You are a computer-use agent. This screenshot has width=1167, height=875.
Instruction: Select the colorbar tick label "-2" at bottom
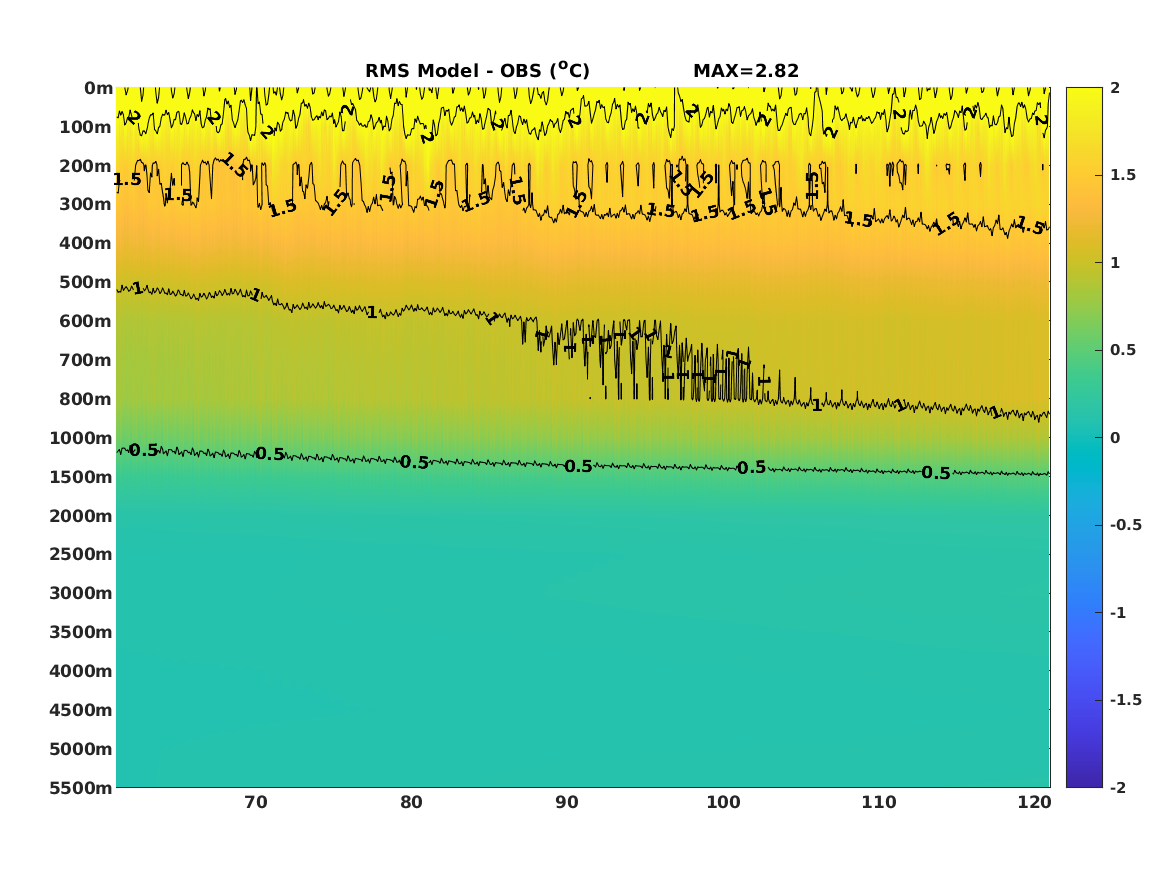[x=1118, y=788]
